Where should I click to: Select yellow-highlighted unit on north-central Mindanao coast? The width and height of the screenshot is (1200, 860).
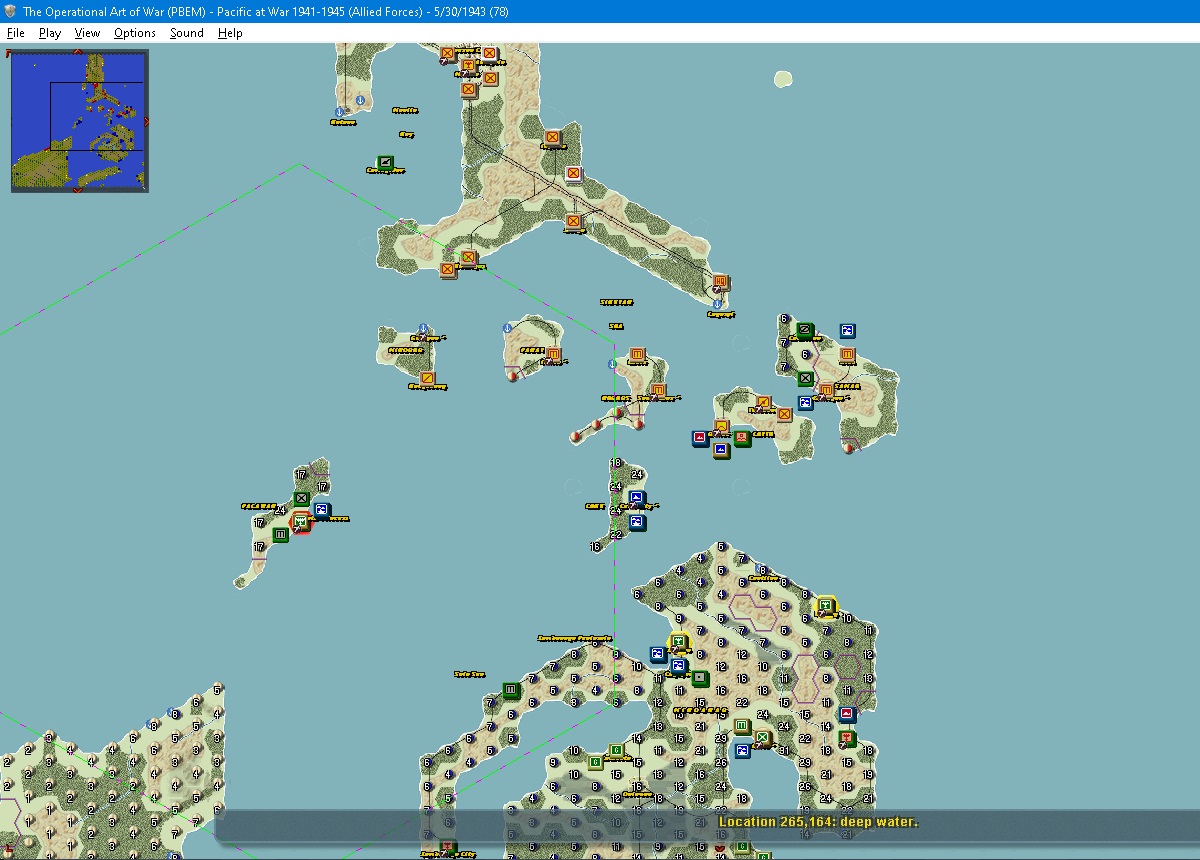(x=679, y=642)
